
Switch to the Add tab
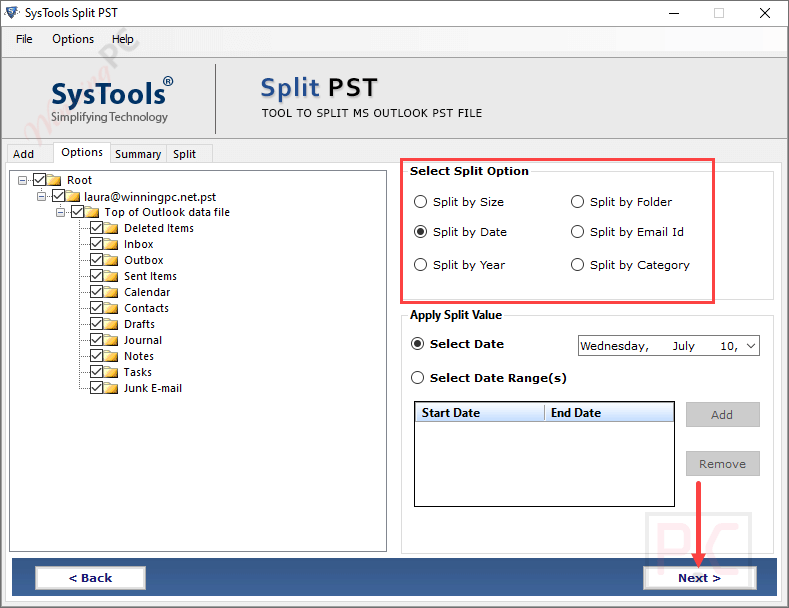tap(30, 154)
